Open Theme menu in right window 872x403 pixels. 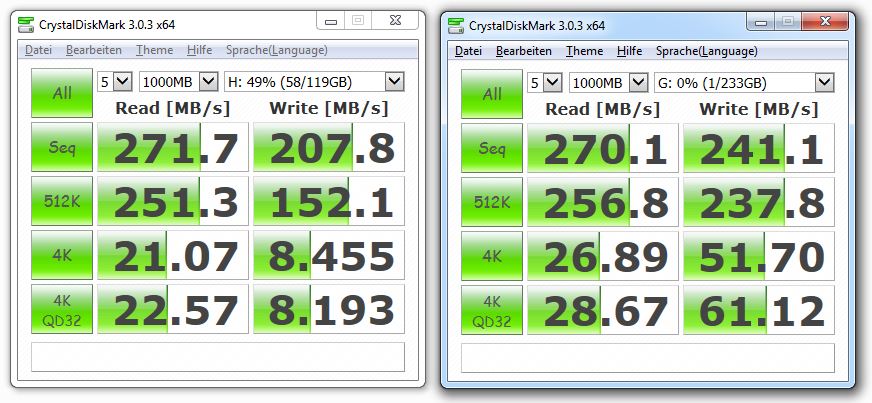[x=584, y=51]
